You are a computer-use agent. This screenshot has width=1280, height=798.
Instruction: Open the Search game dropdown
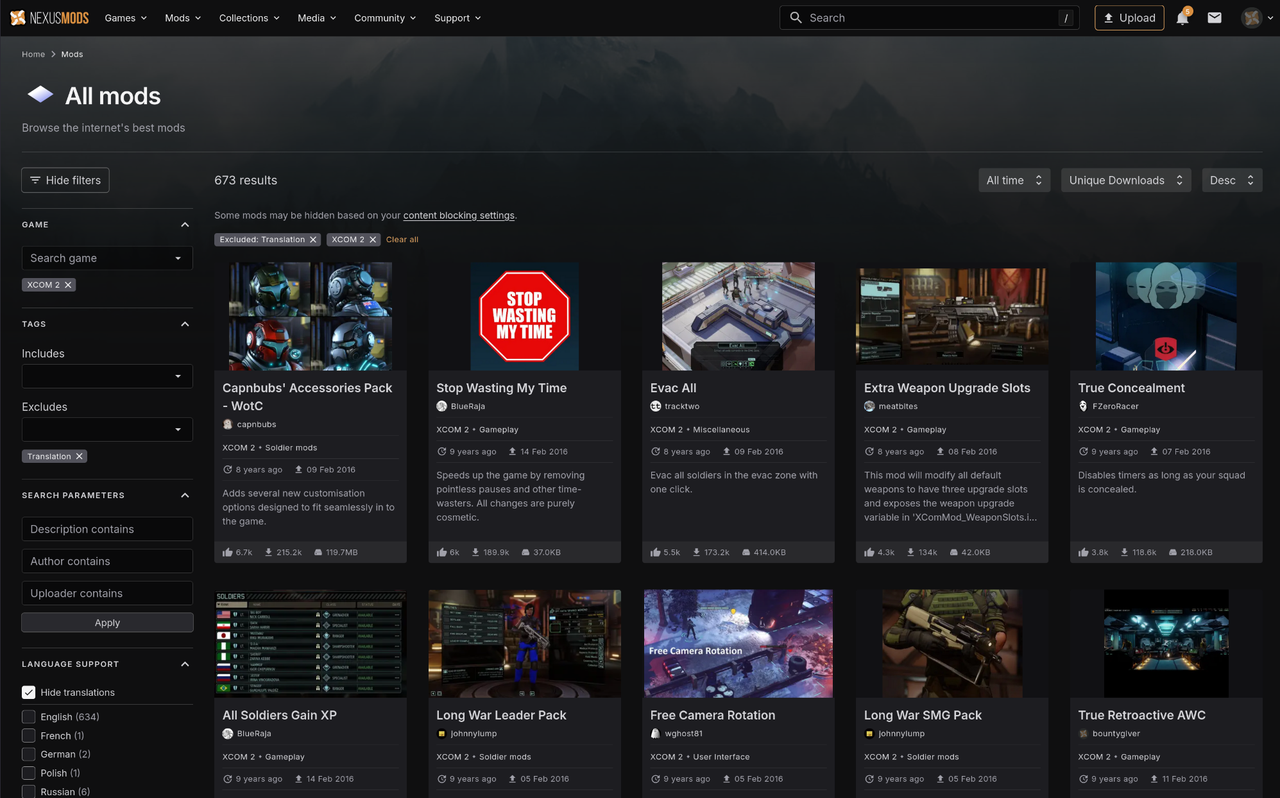[x=107, y=258]
